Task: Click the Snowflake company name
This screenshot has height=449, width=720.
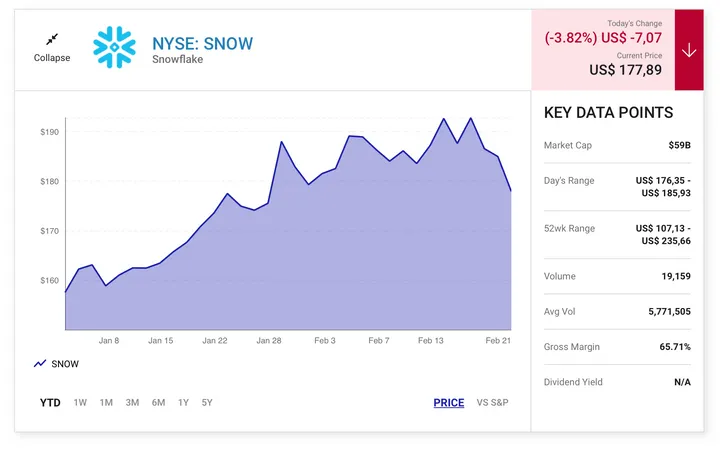Action: (176, 59)
